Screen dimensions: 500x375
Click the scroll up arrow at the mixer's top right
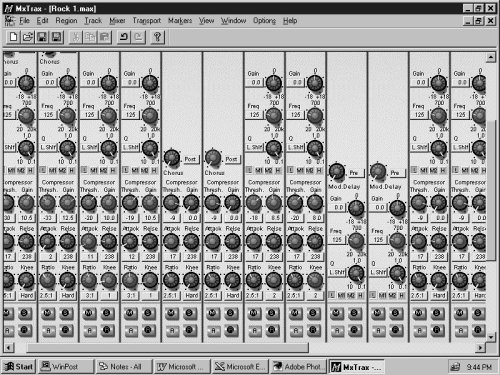pos(490,57)
